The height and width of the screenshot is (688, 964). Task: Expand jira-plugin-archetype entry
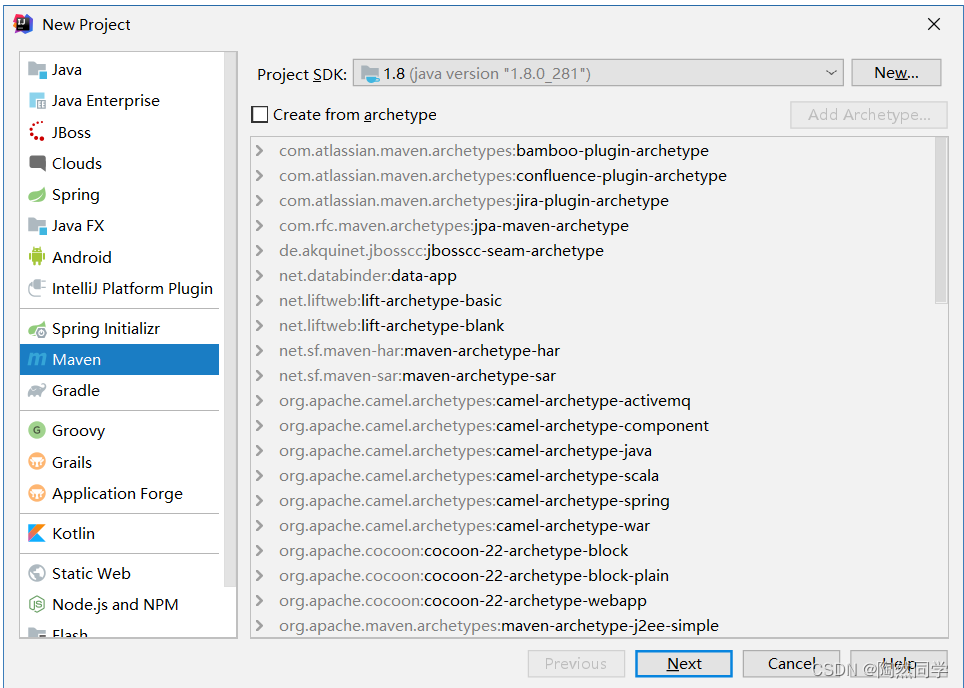click(x=259, y=200)
